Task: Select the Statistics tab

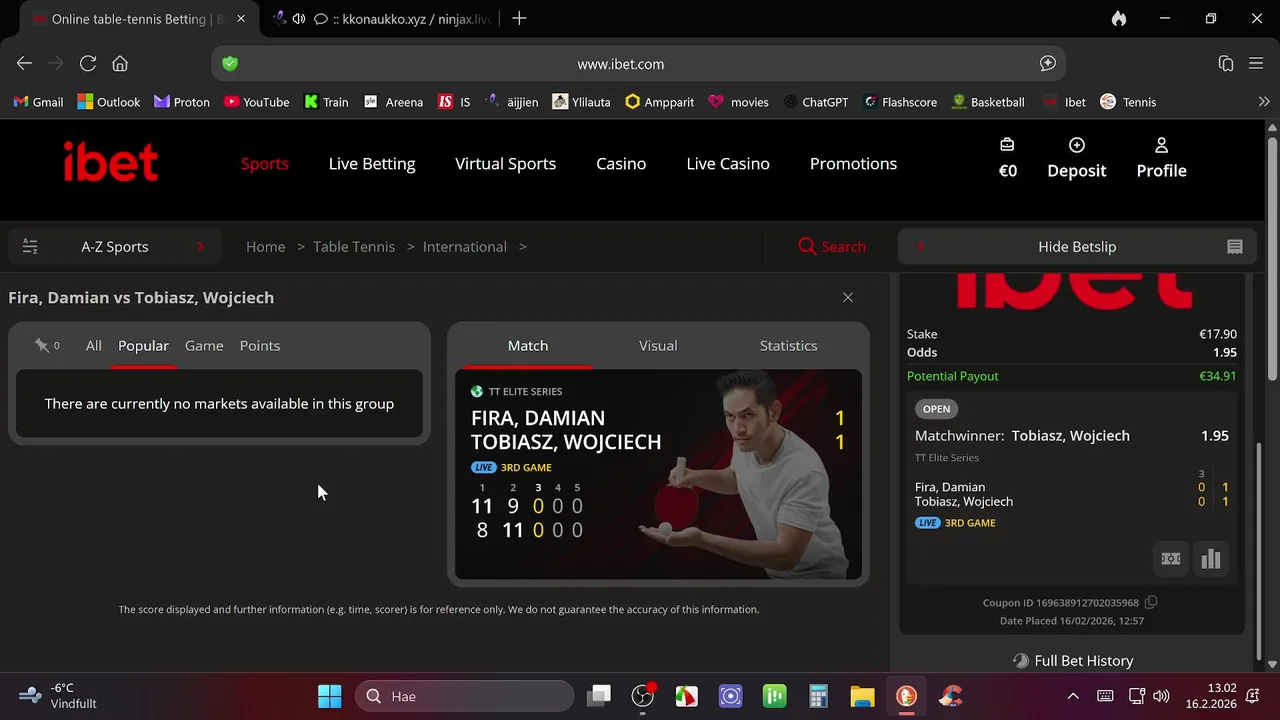Action: pyautogui.click(x=788, y=346)
